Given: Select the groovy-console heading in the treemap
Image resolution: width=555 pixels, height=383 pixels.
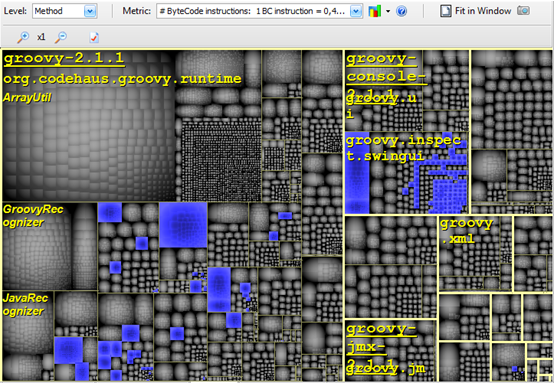Looking at the screenshot, I should click(386, 67).
